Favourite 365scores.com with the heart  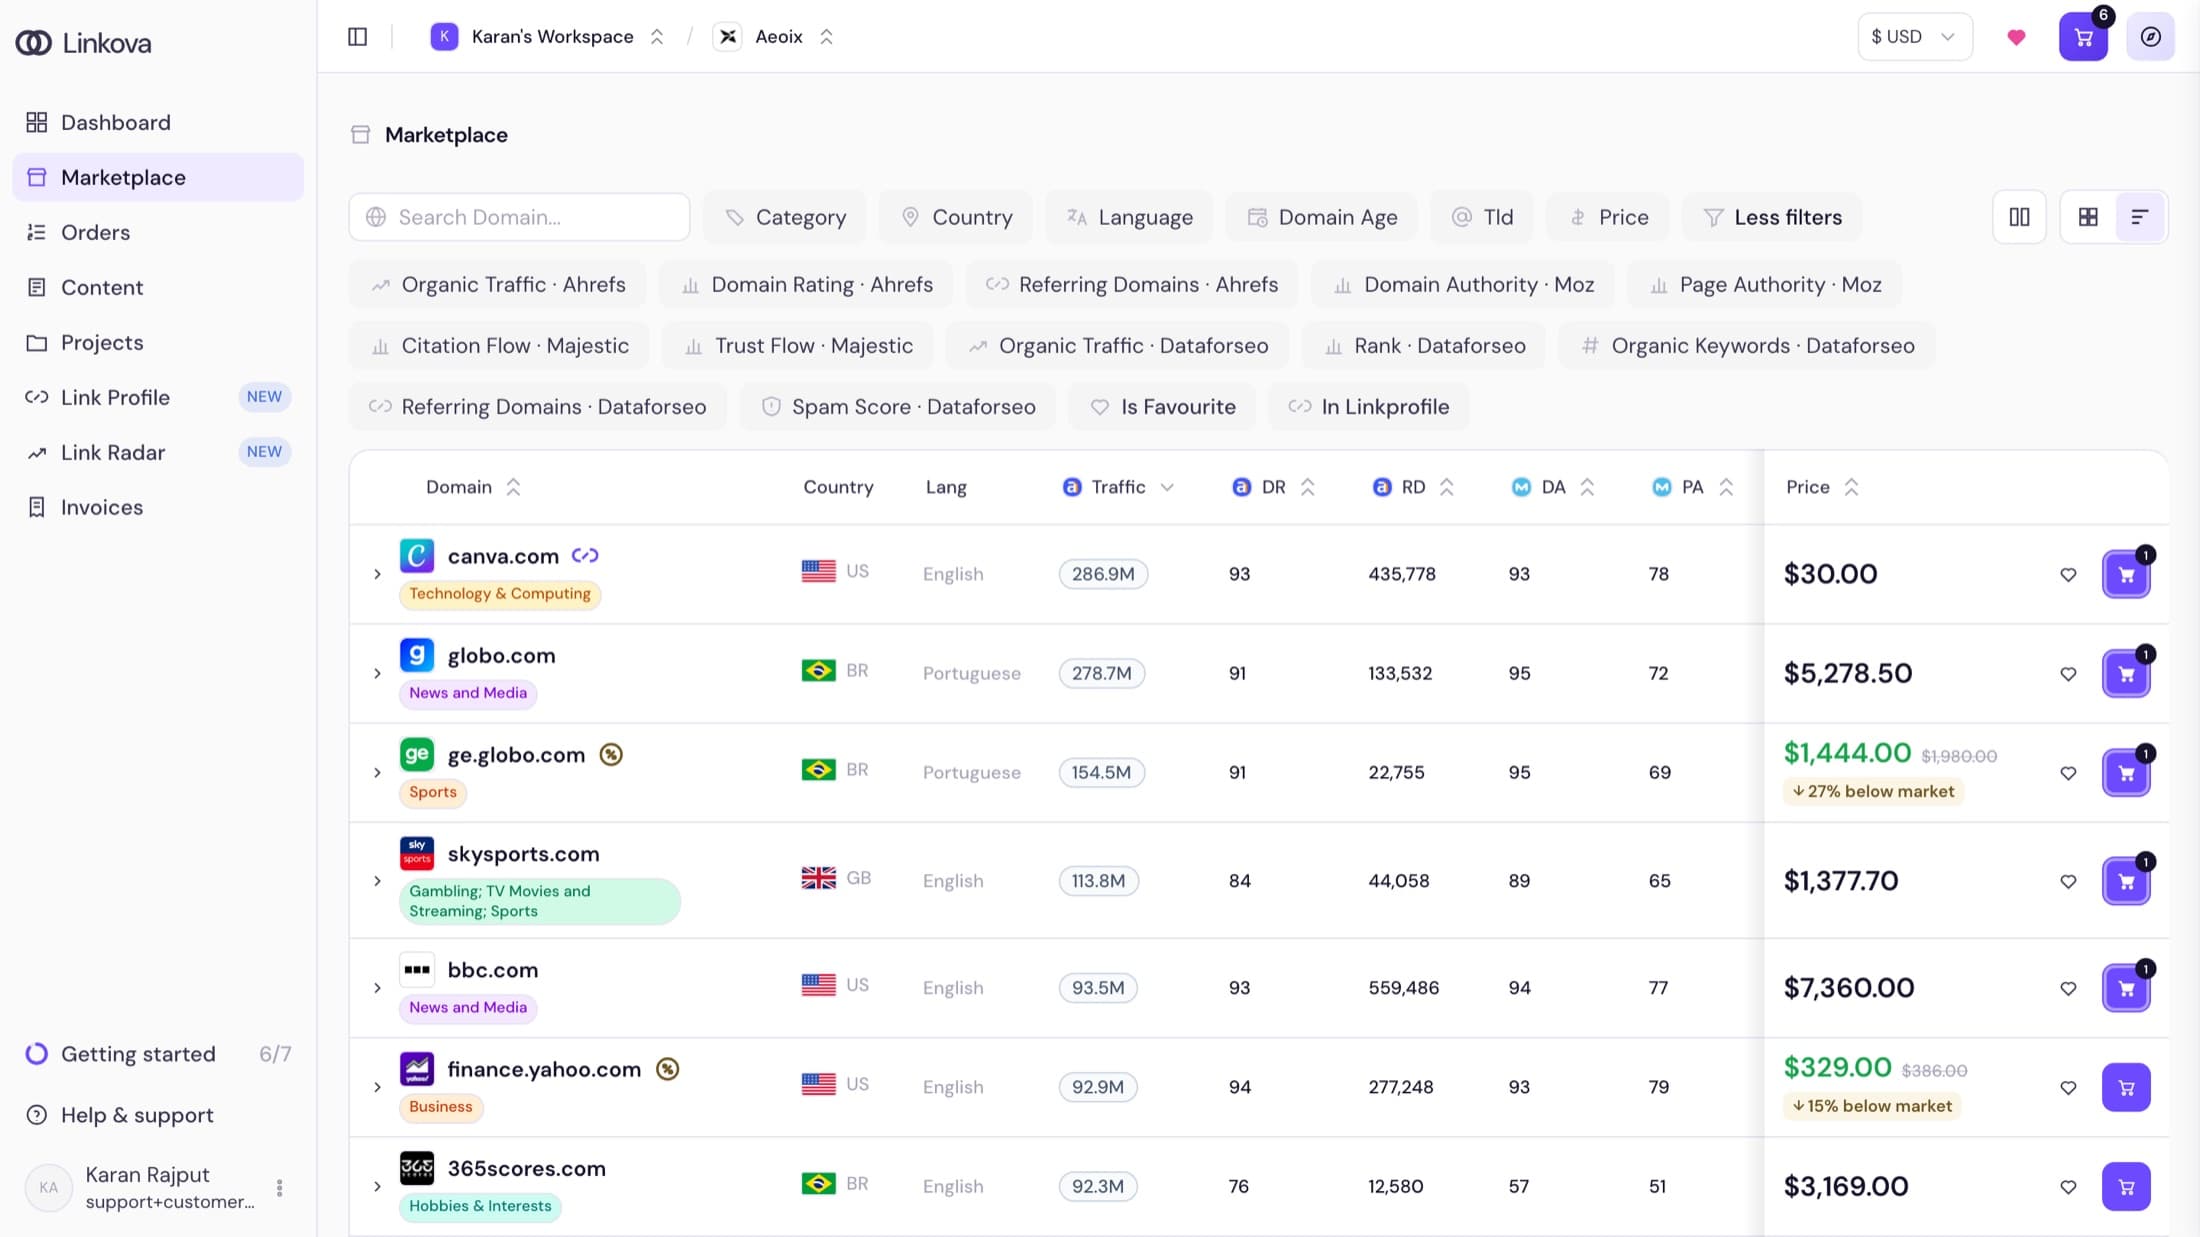click(2068, 1186)
